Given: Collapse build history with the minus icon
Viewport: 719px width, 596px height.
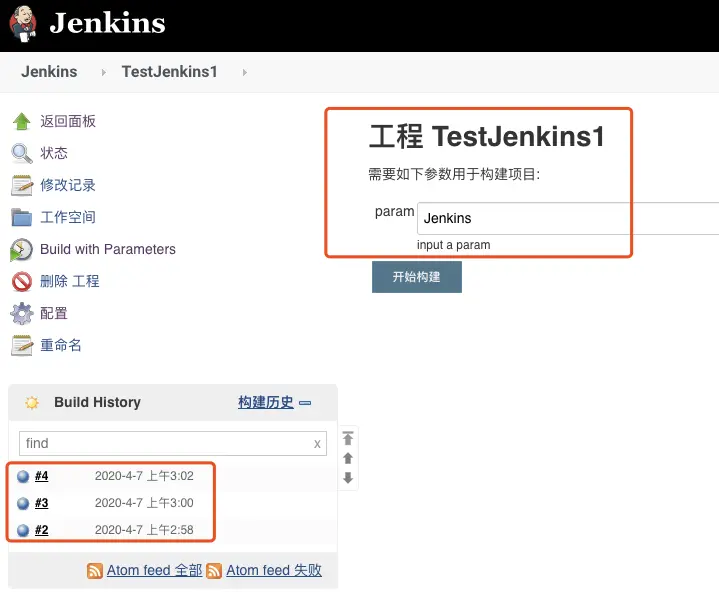Looking at the screenshot, I should coord(305,403).
